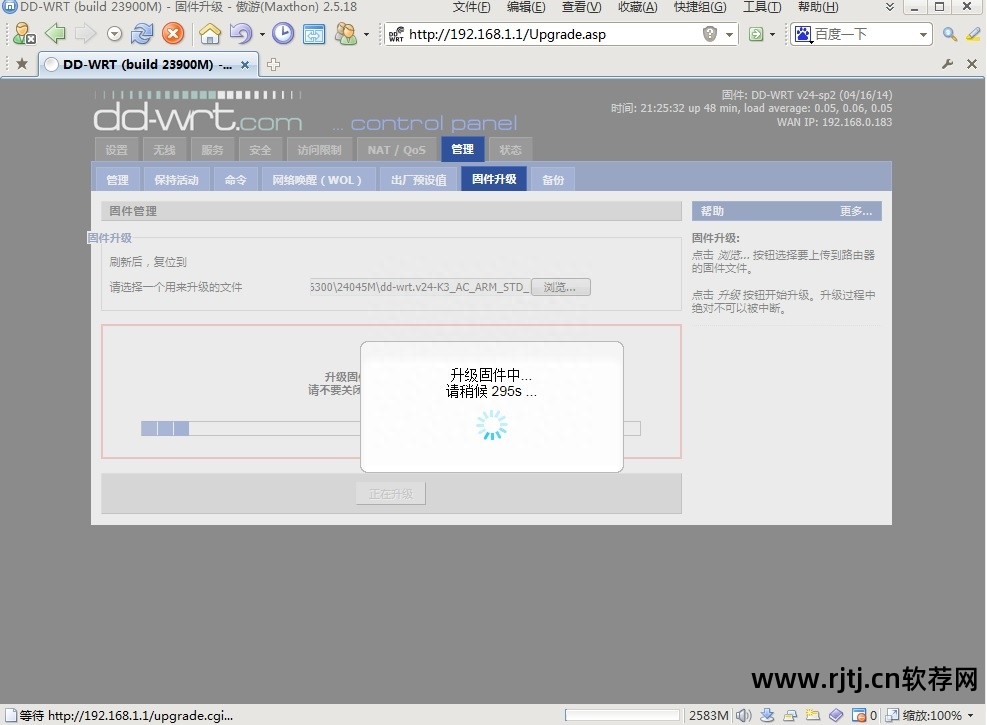Open the 帮助(H) menu
Viewport: 987px width, 725px height.
click(x=818, y=7)
